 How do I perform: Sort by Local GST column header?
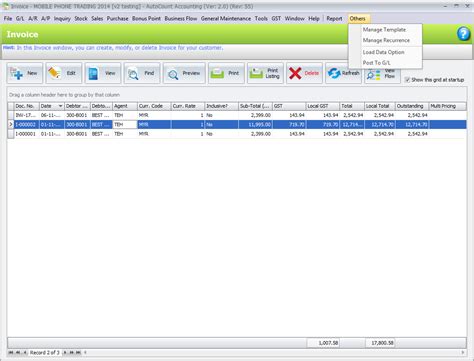[323, 106]
